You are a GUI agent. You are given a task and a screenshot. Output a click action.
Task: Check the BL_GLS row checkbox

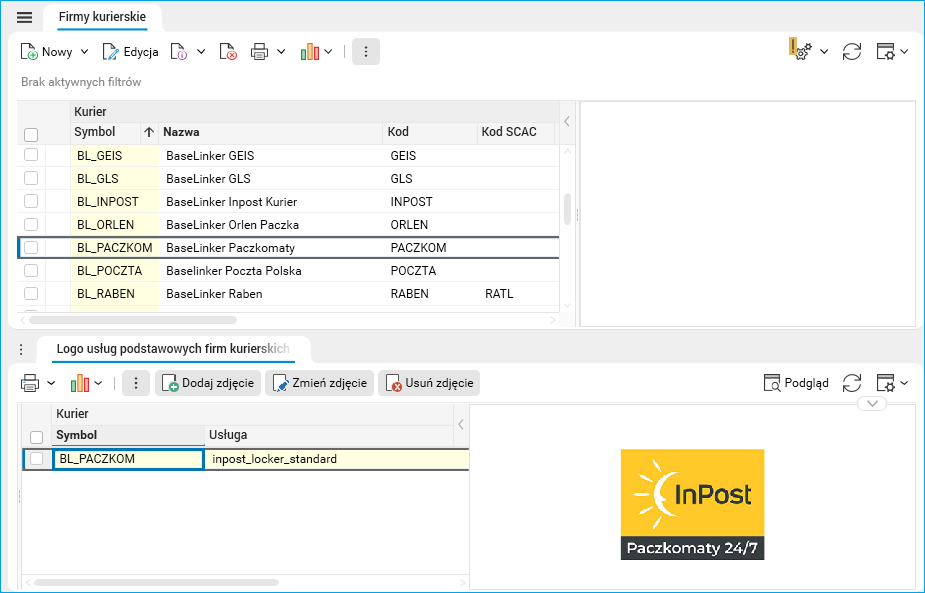pos(31,178)
